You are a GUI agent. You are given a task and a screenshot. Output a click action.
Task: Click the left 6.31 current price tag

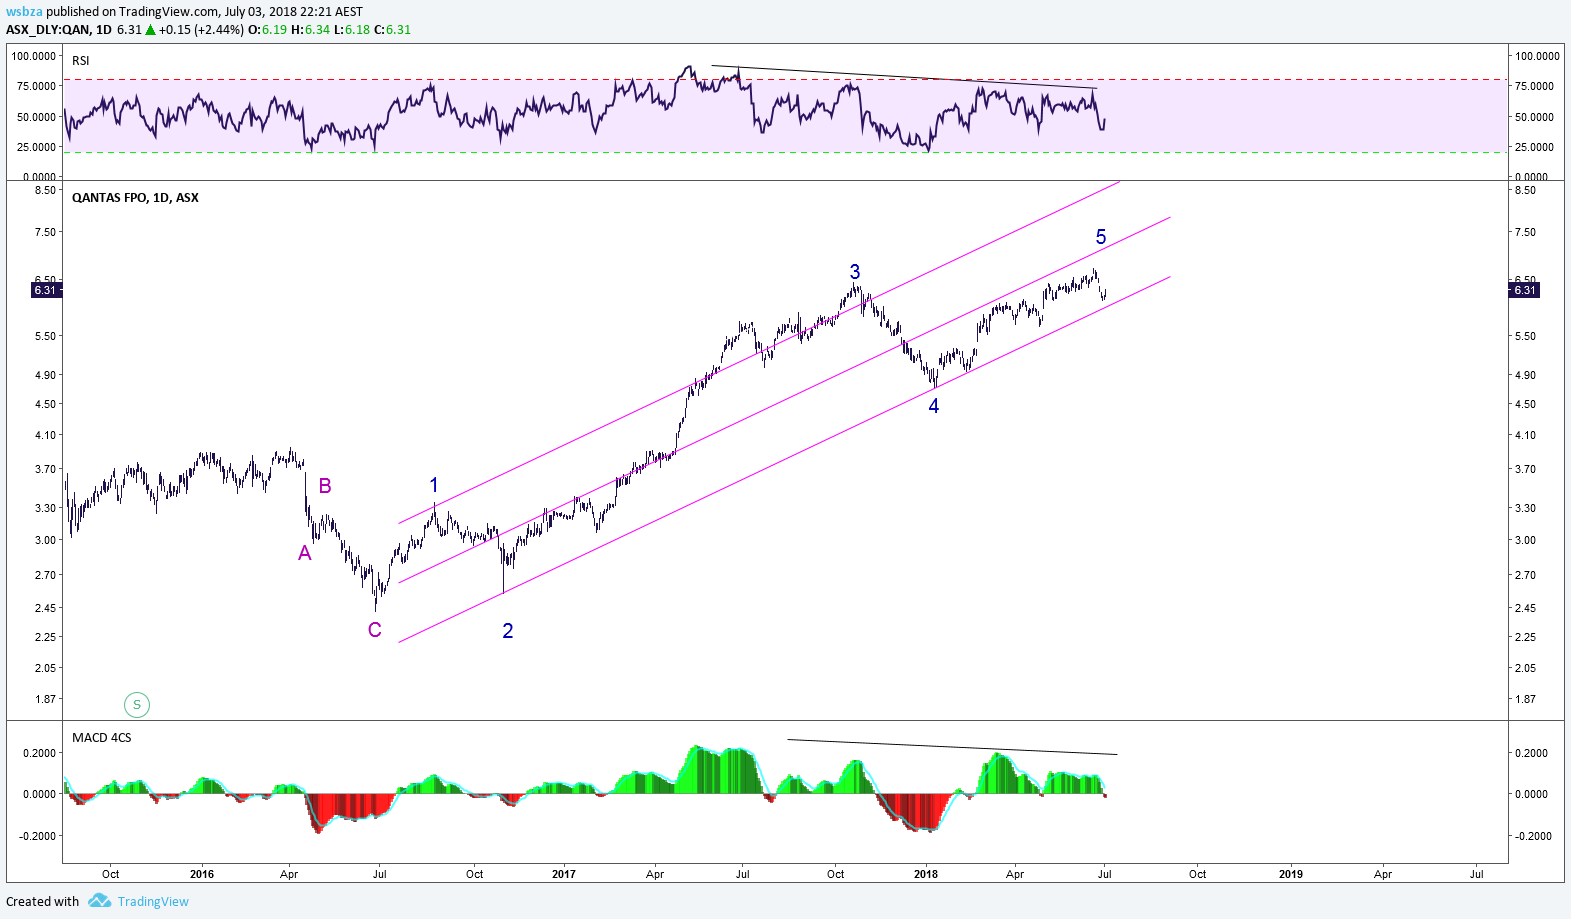(45, 290)
